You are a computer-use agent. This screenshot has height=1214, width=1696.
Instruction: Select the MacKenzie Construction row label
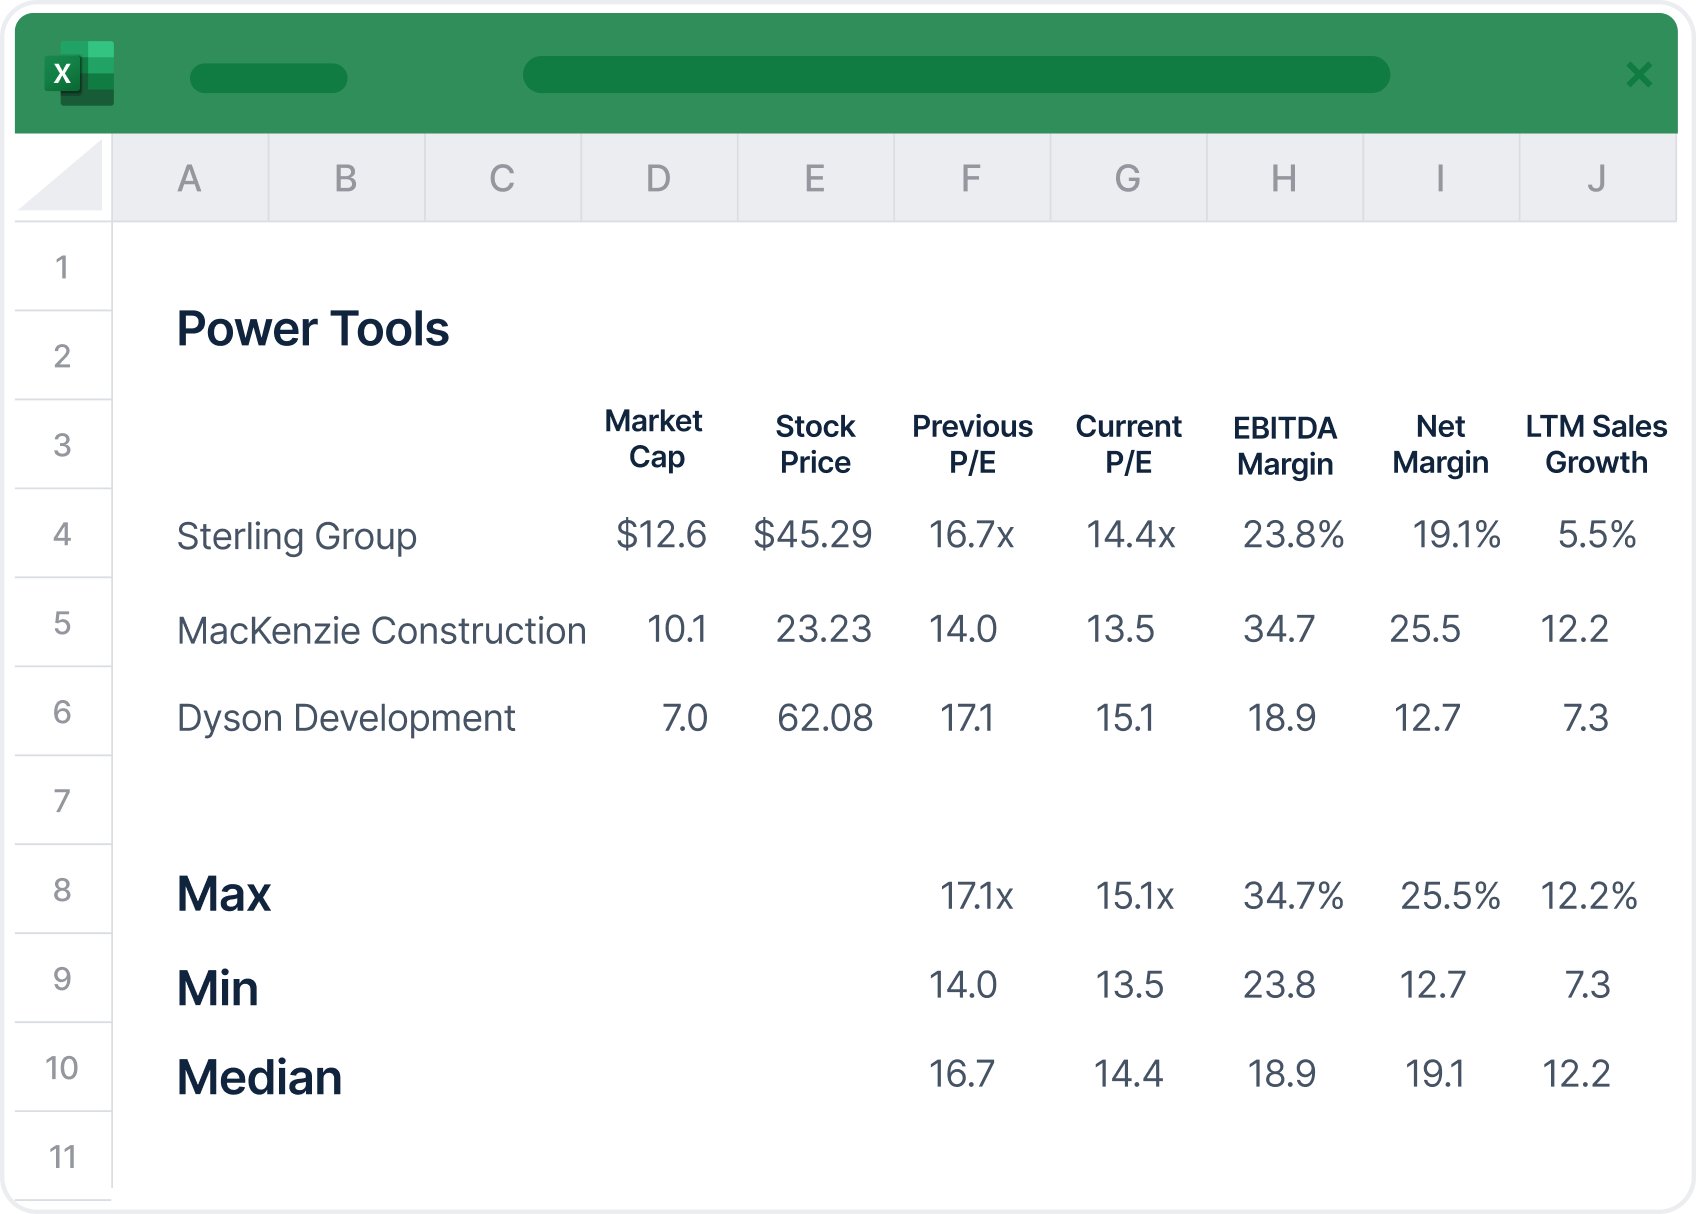click(x=382, y=630)
